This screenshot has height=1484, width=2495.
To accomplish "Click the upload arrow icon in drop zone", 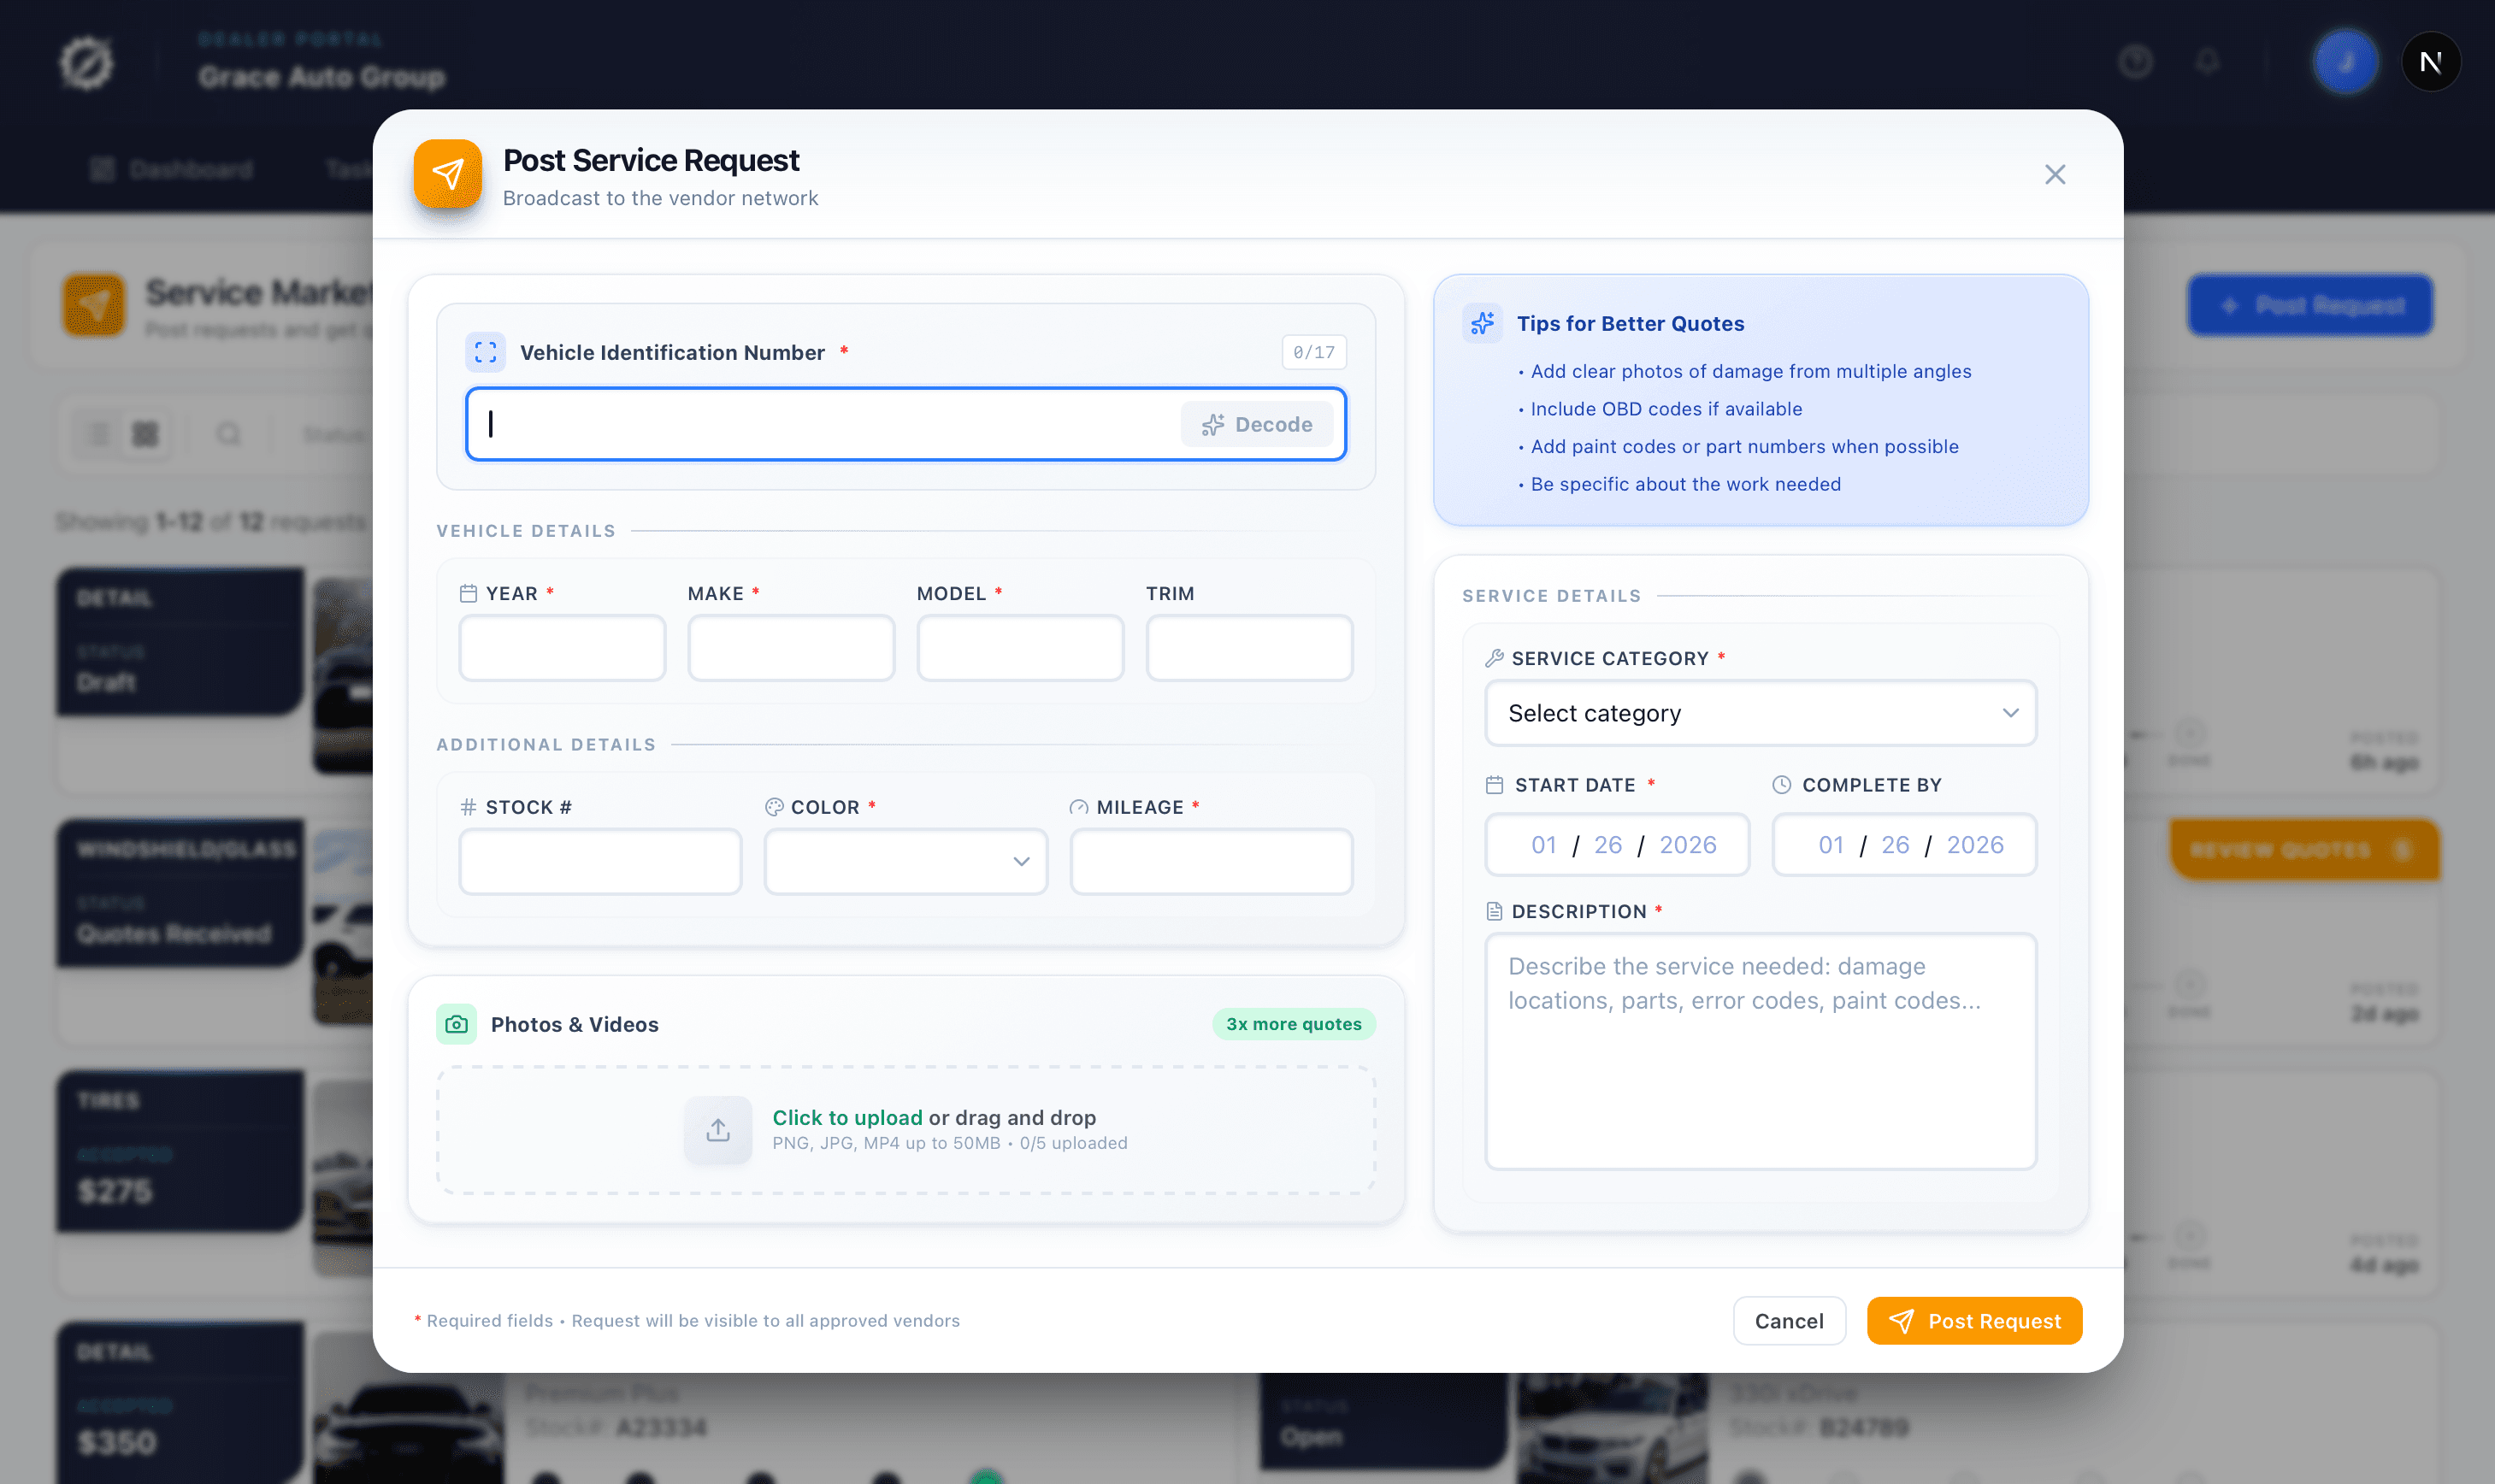I will pyautogui.click(x=718, y=1130).
